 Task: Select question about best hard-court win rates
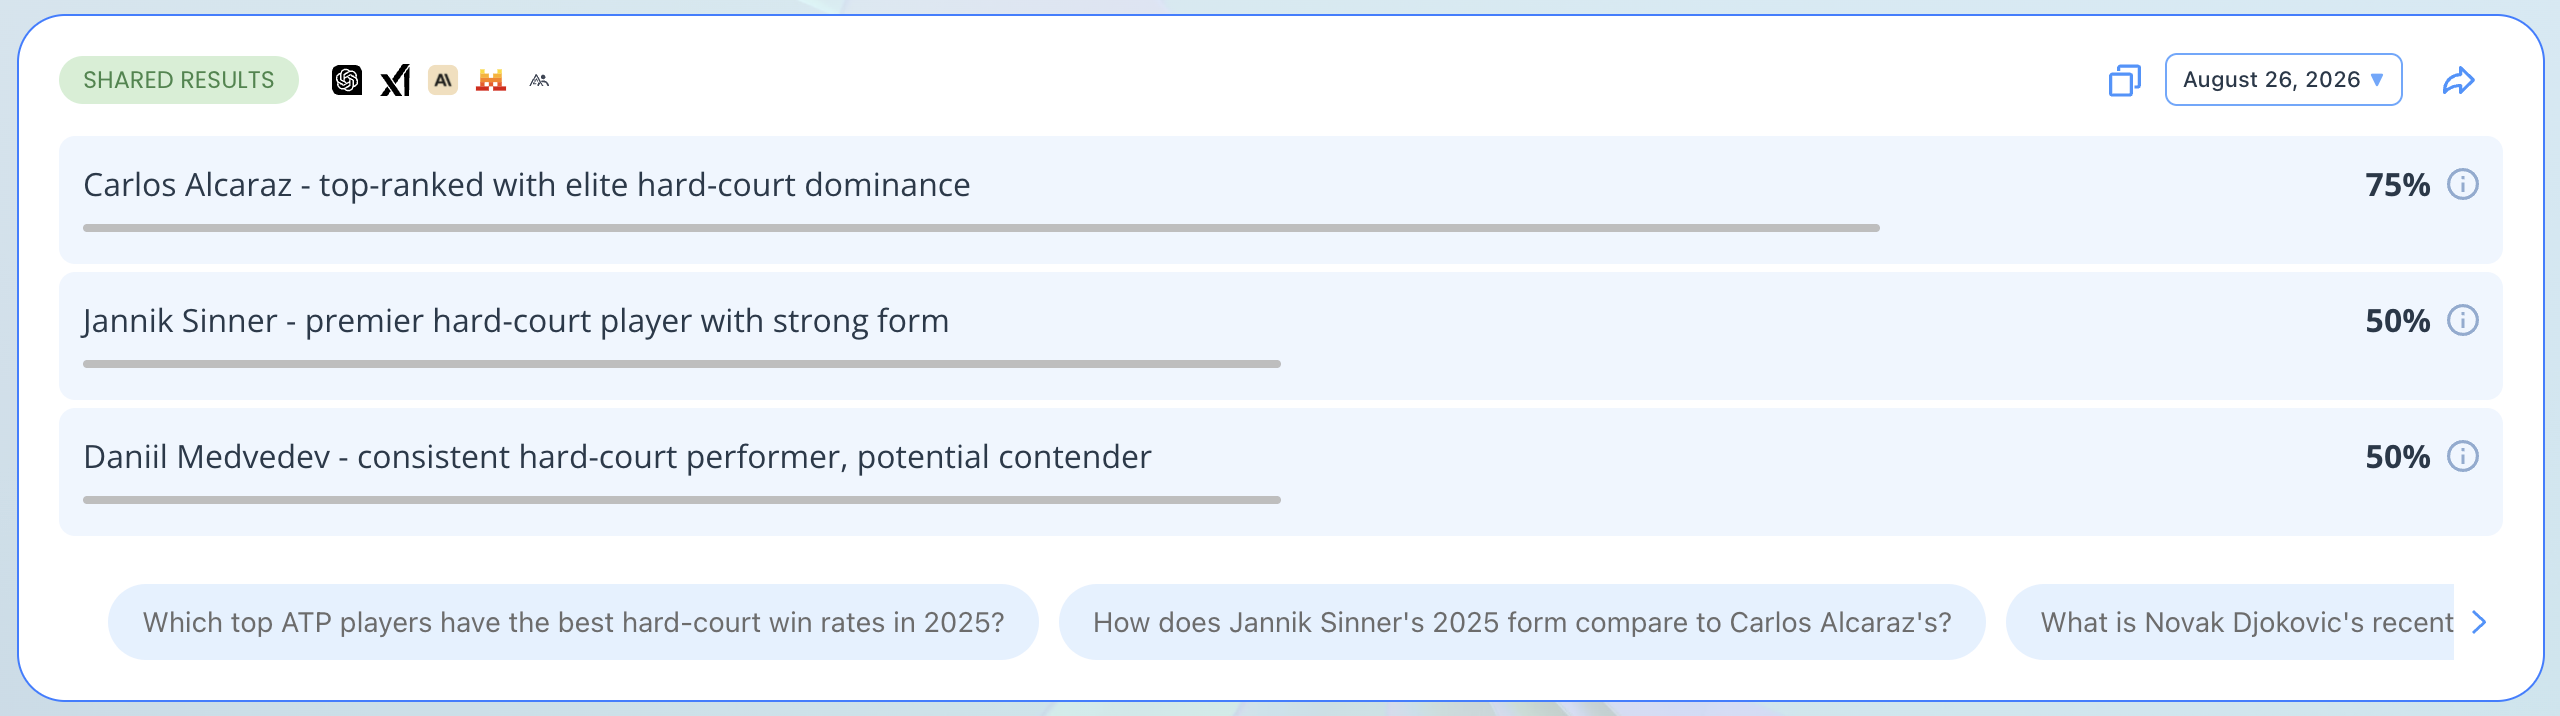pos(573,622)
